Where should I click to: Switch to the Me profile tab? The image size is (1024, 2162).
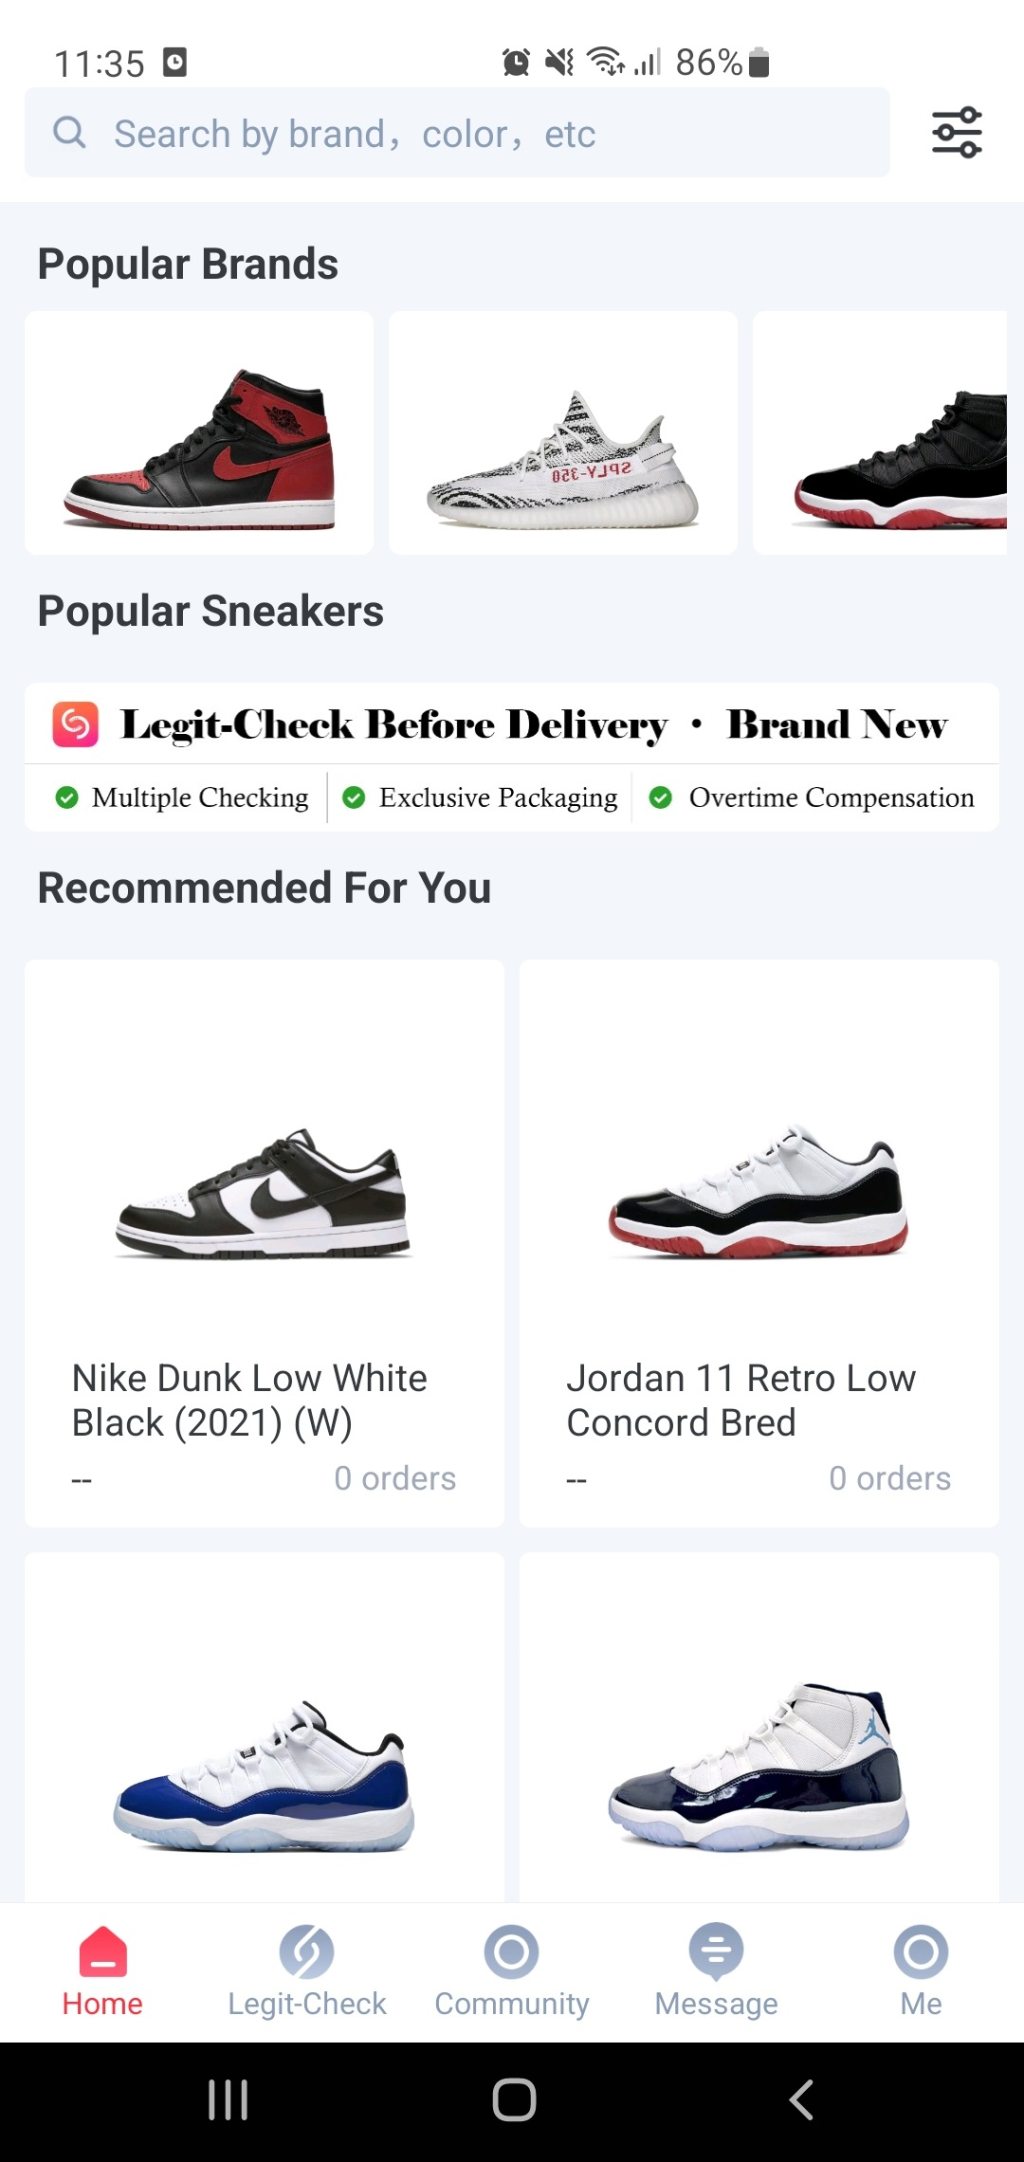click(920, 1970)
